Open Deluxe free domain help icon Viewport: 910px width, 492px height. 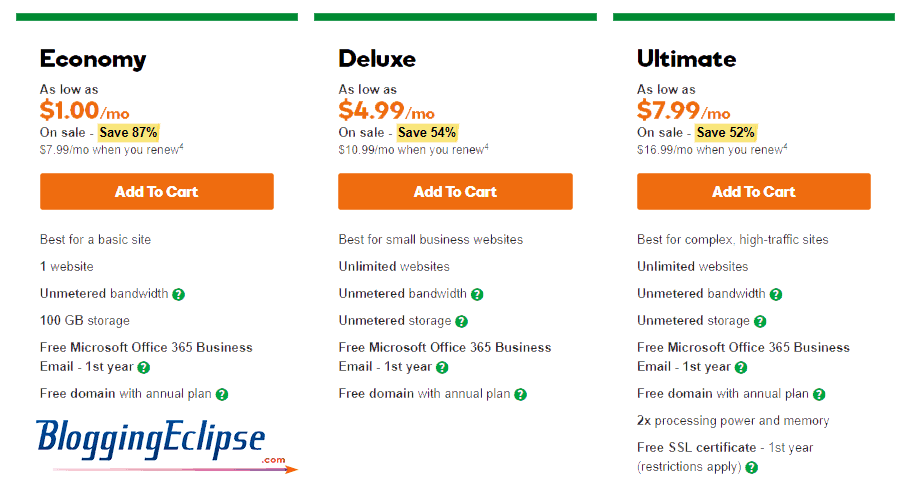tap(521, 395)
